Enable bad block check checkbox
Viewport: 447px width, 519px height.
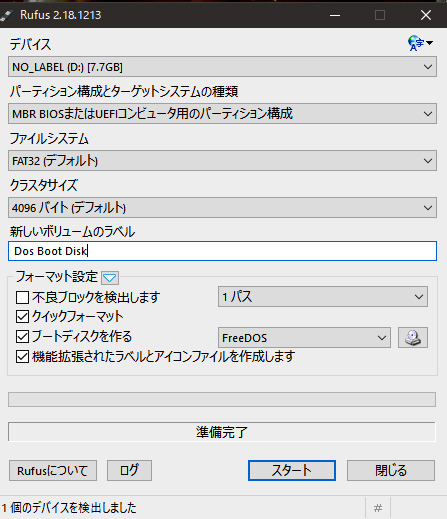point(22,297)
